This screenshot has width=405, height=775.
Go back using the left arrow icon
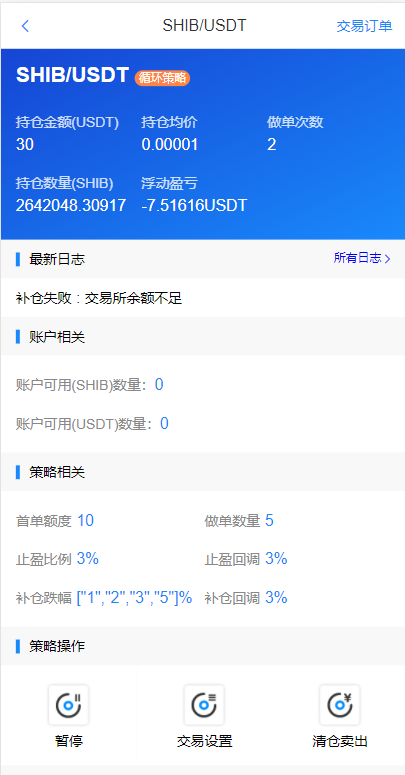(x=25, y=26)
